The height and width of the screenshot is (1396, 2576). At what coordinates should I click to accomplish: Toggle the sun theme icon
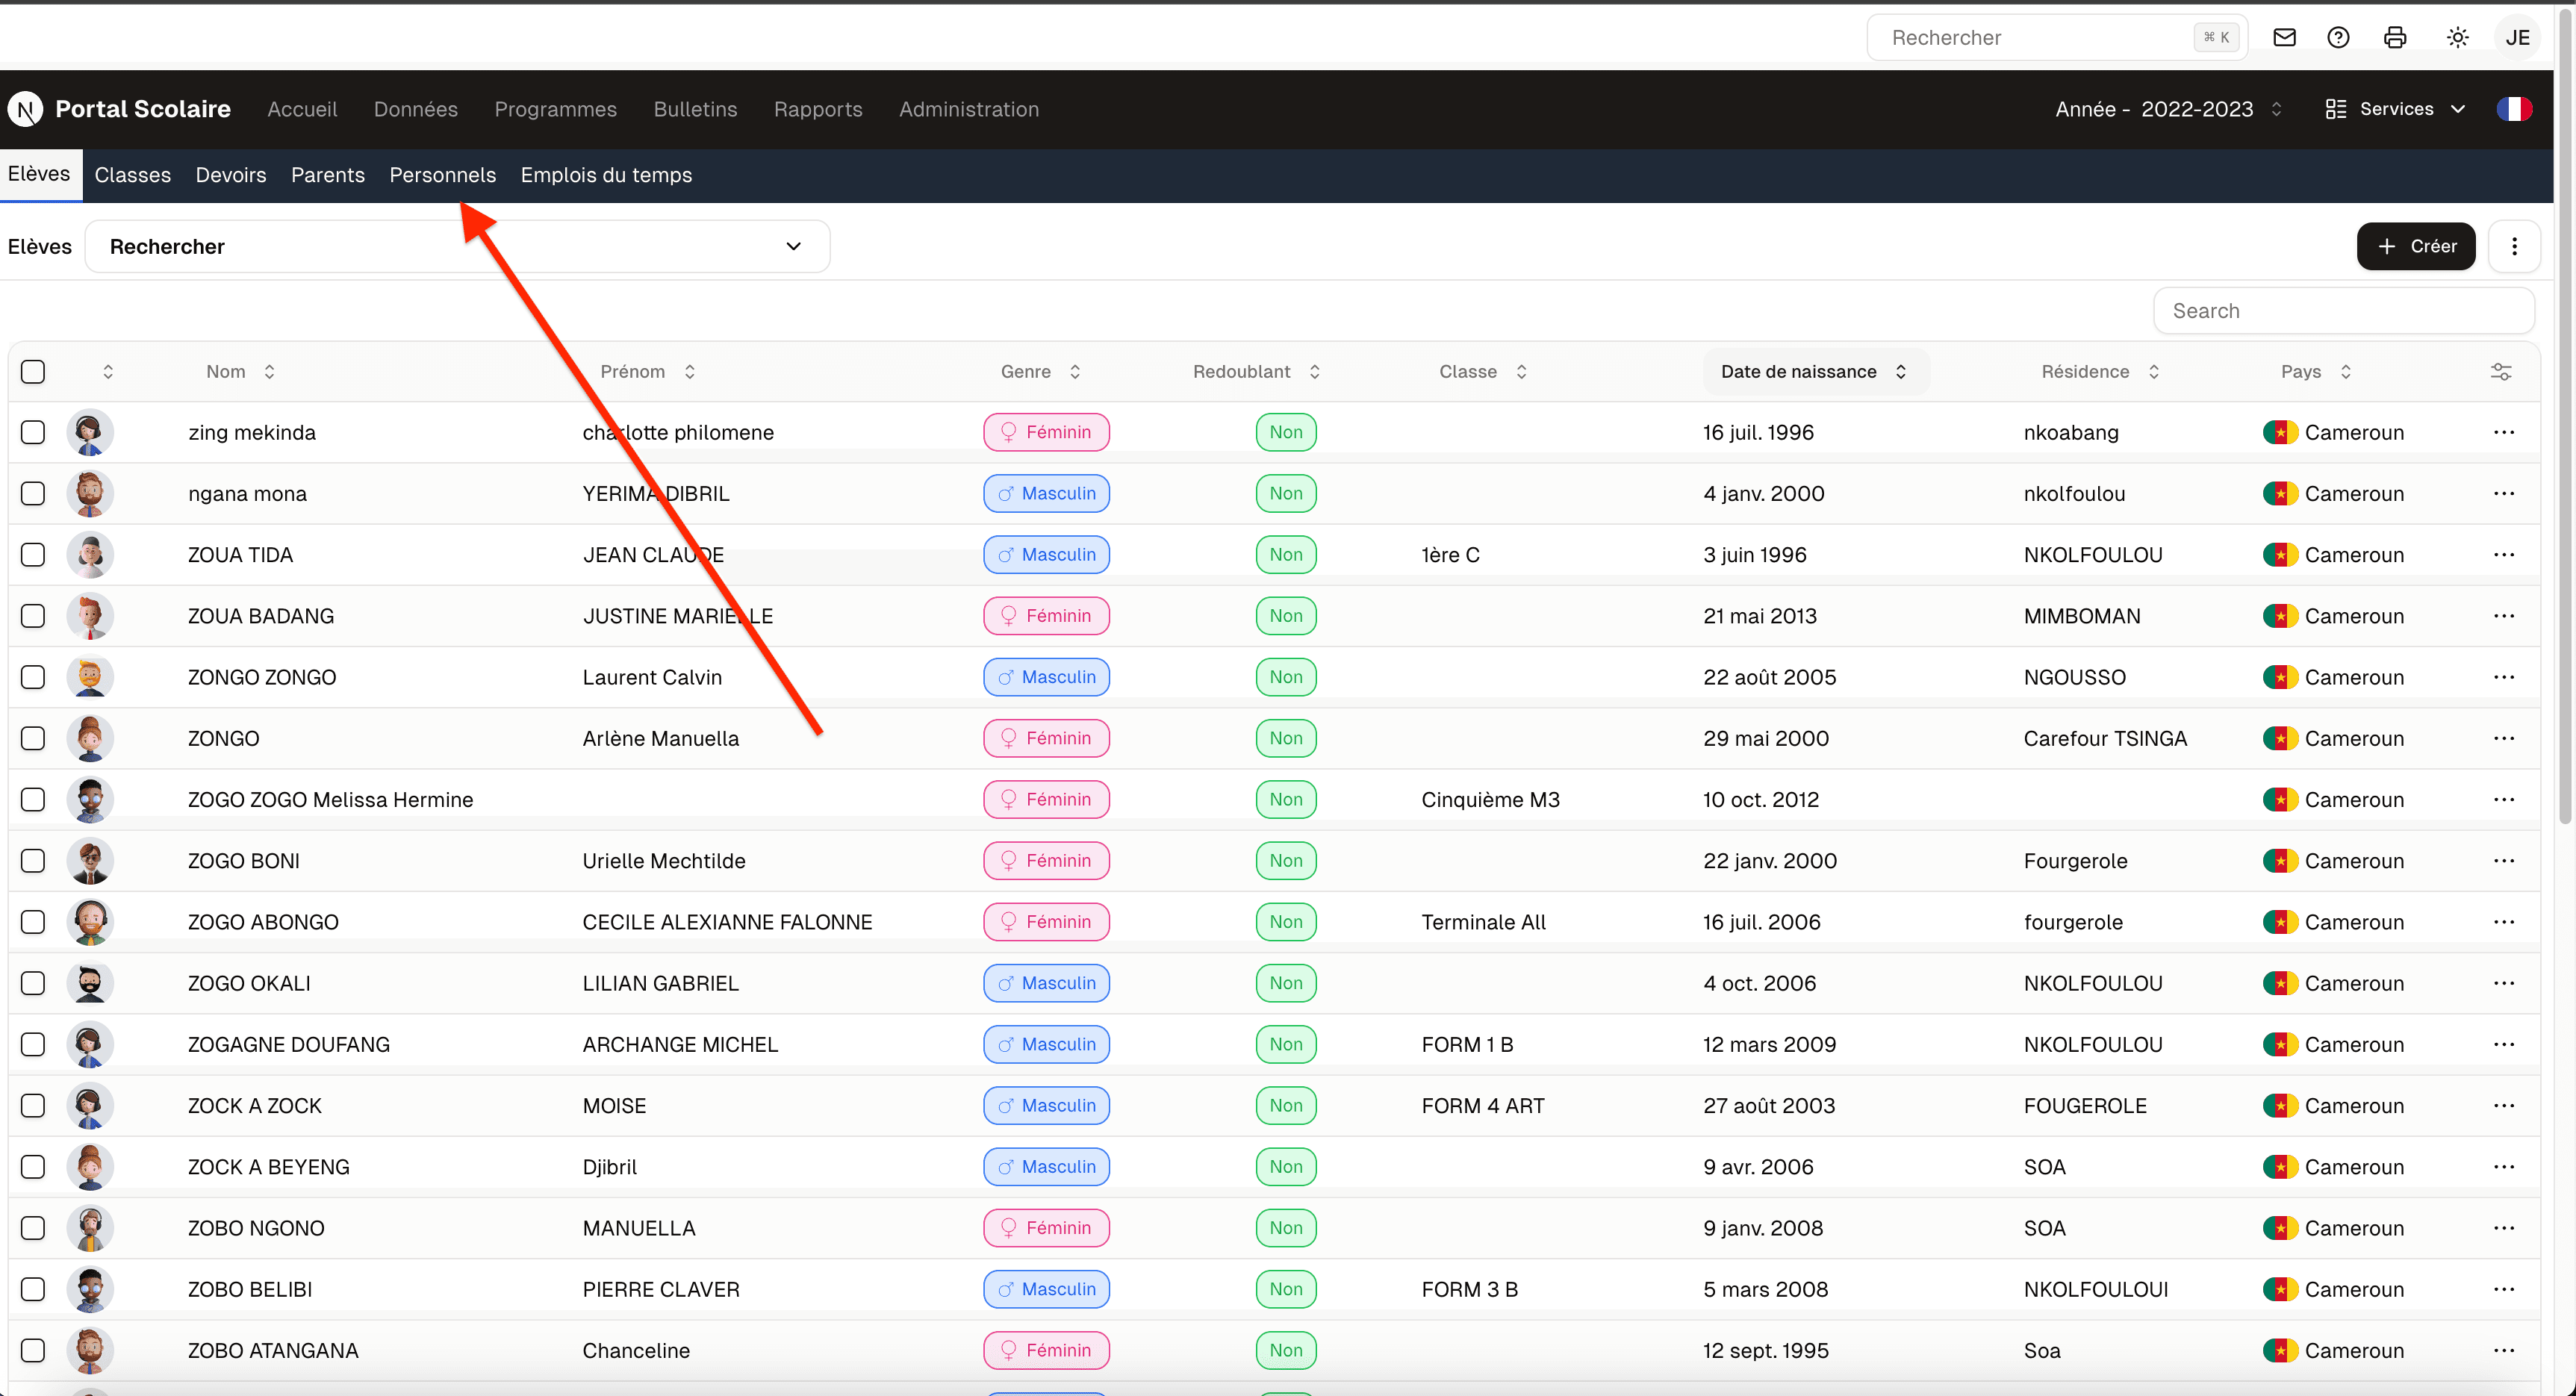click(x=2457, y=38)
